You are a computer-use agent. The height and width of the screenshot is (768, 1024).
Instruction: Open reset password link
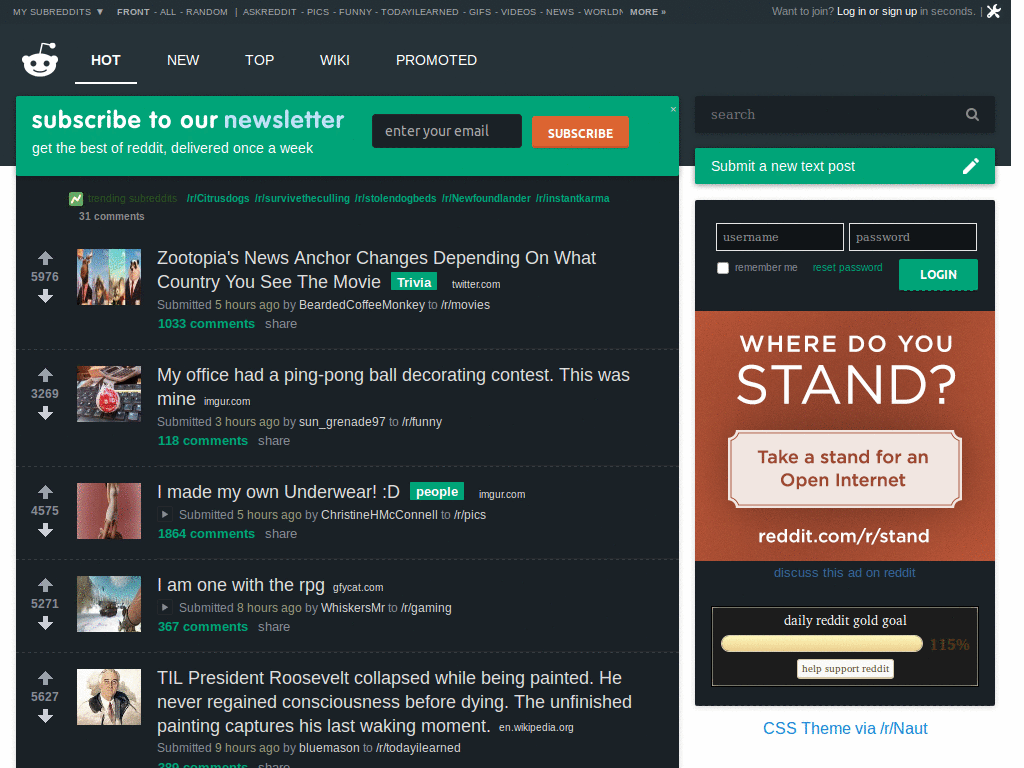tap(847, 267)
